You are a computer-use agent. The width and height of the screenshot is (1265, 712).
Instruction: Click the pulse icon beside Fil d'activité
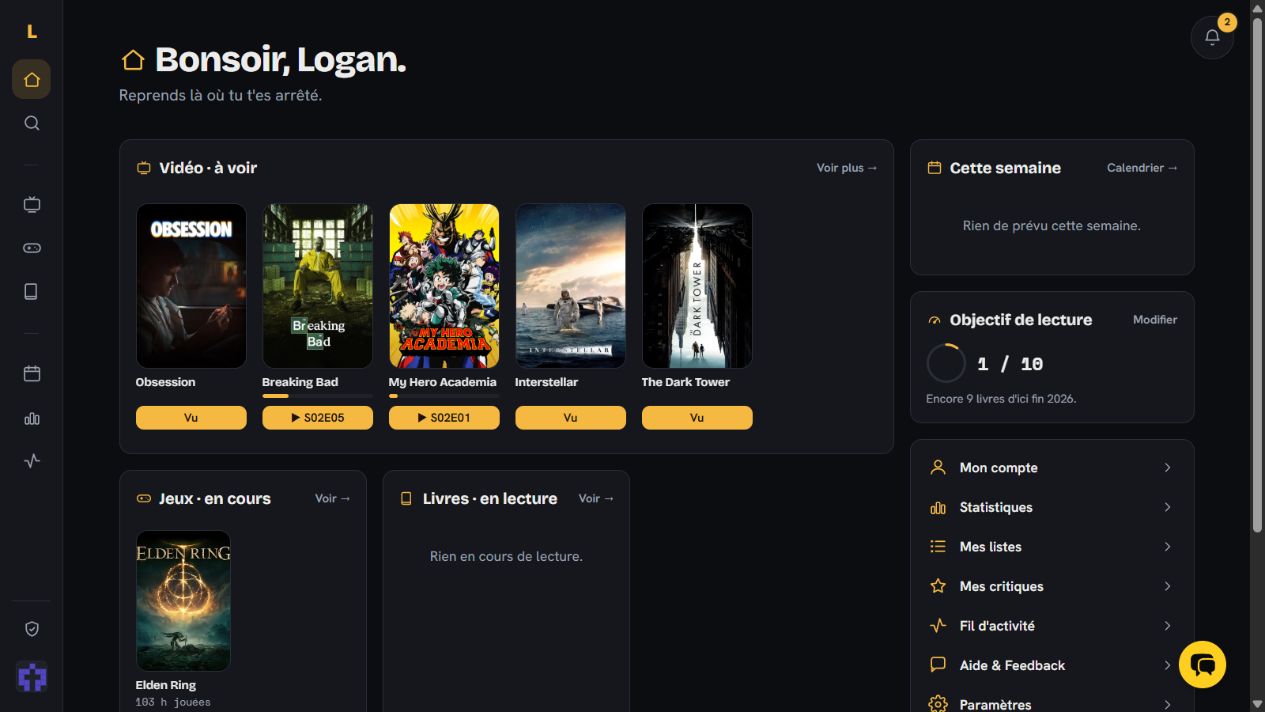pyautogui.click(x=937, y=625)
